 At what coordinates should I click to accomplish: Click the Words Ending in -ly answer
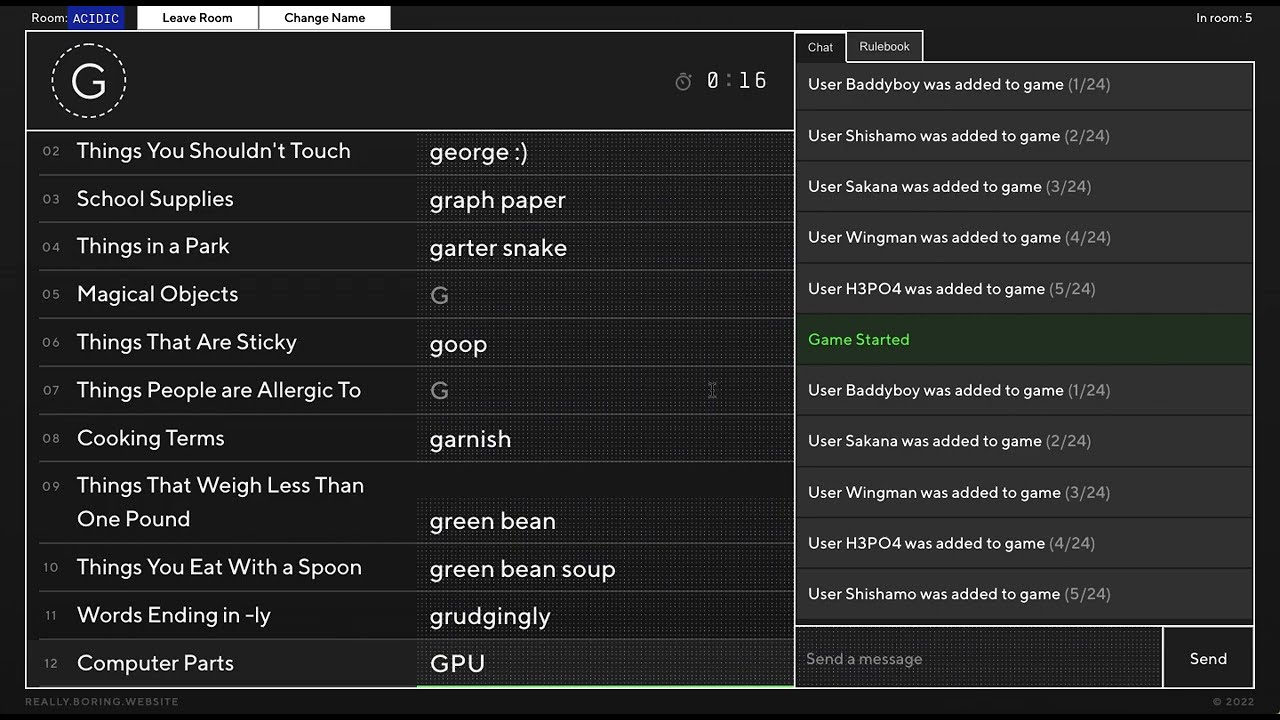click(604, 616)
